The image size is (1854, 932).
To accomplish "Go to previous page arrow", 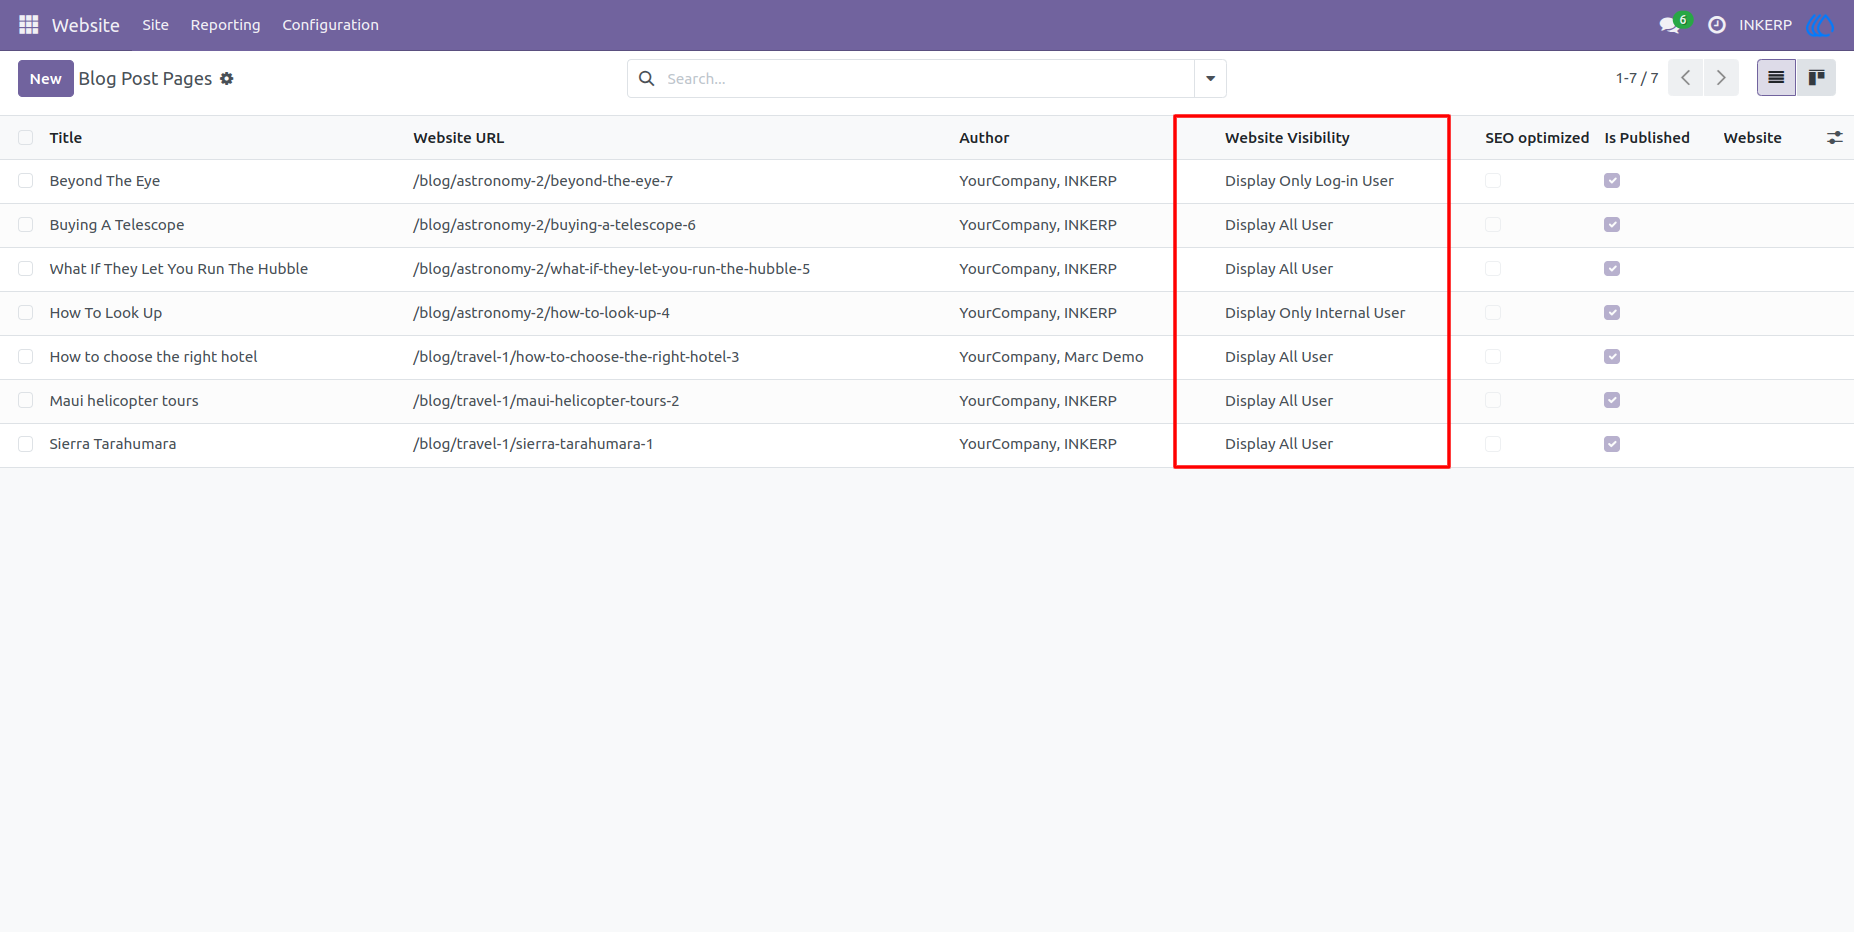I will [x=1686, y=78].
